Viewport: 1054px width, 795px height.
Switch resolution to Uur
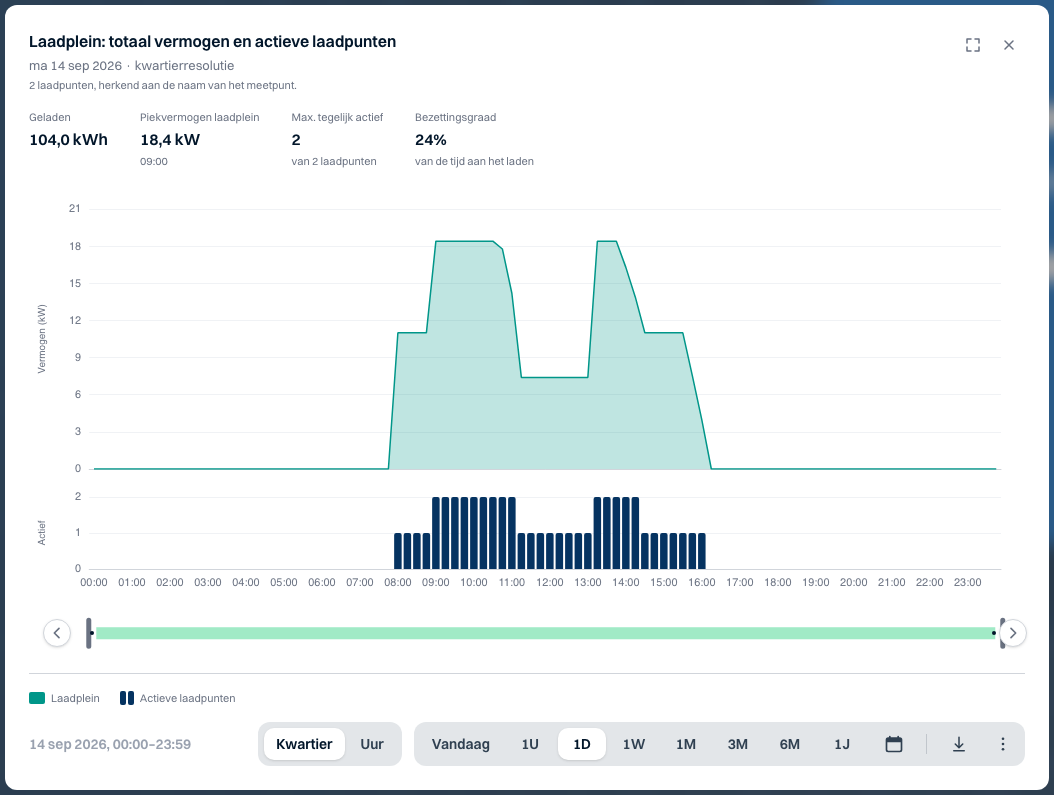pos(372,744)
